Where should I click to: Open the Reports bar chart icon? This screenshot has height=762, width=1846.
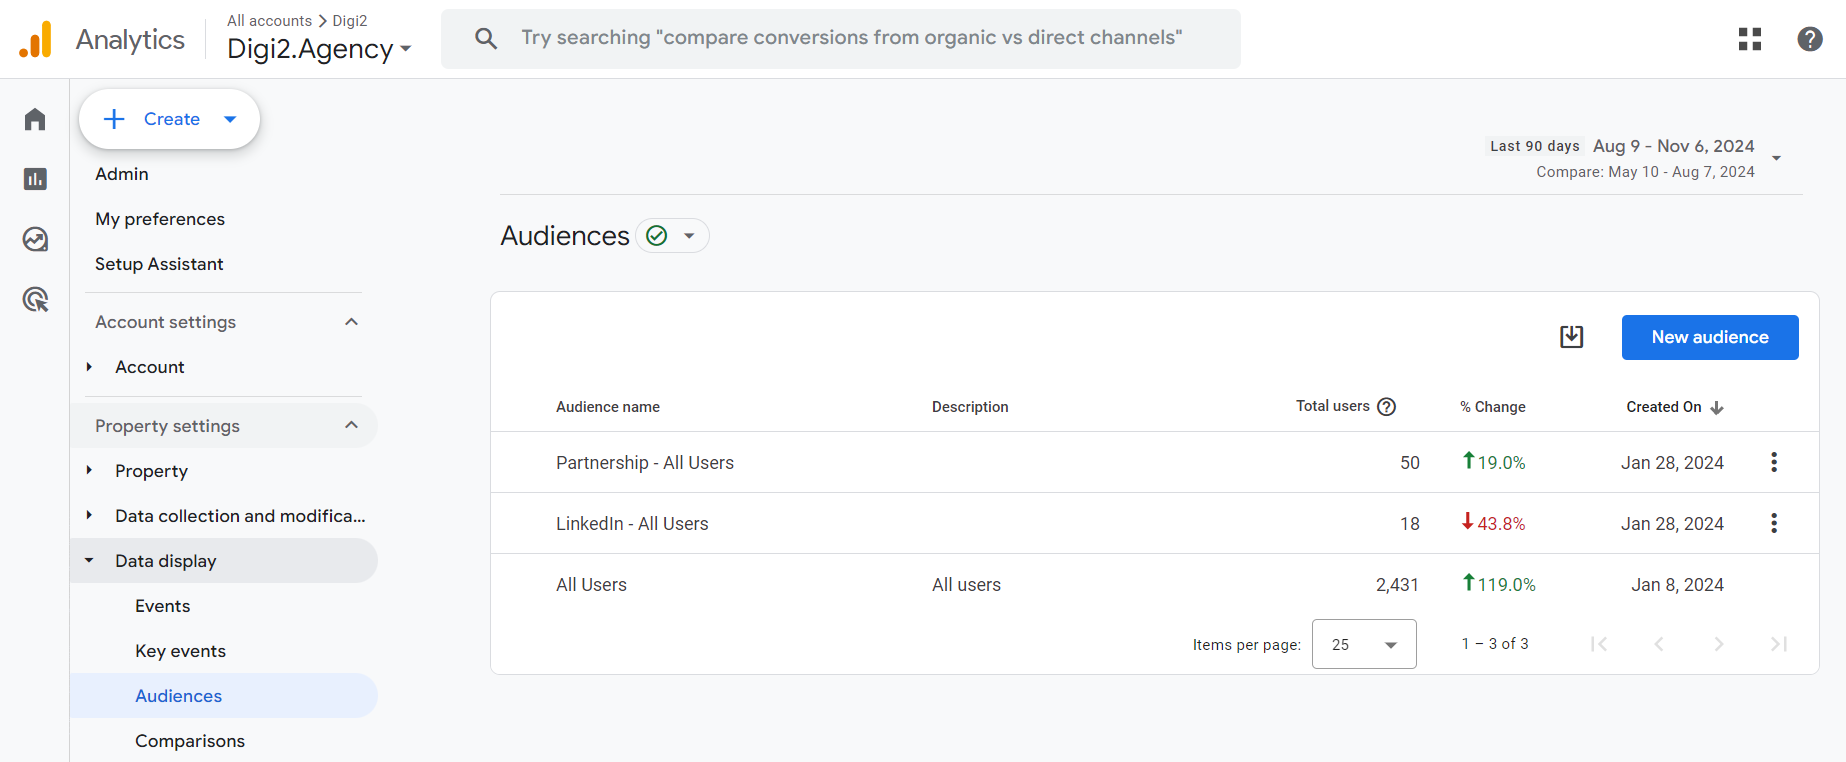coord(35,179)
